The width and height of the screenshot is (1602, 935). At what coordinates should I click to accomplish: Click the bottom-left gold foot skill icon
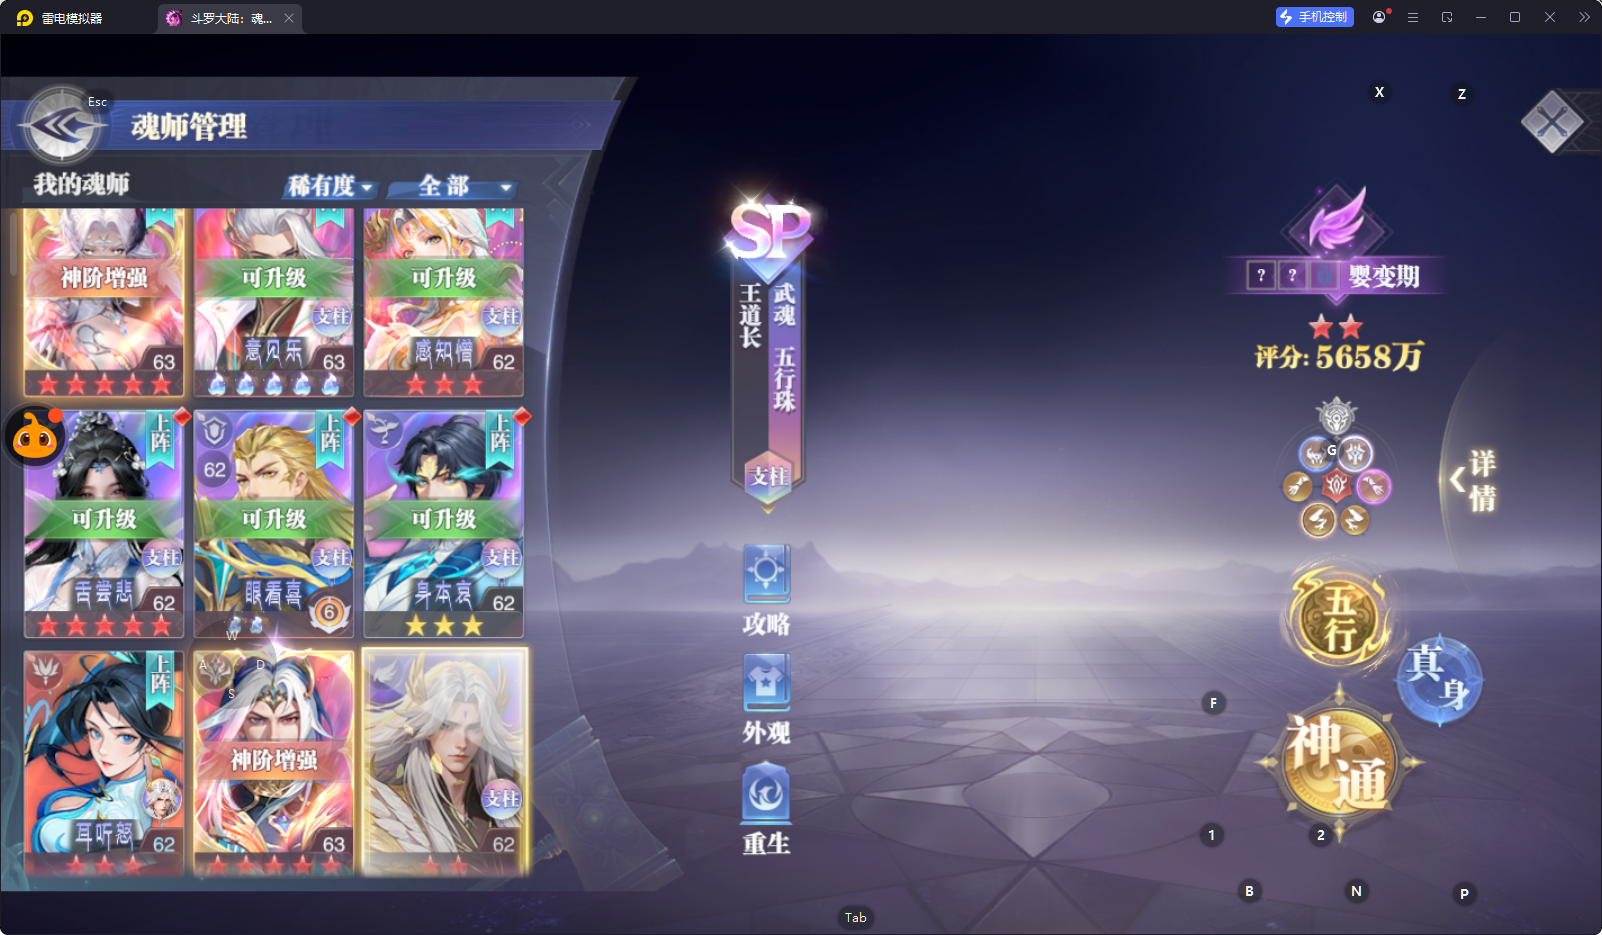[x=1318, y=519]
